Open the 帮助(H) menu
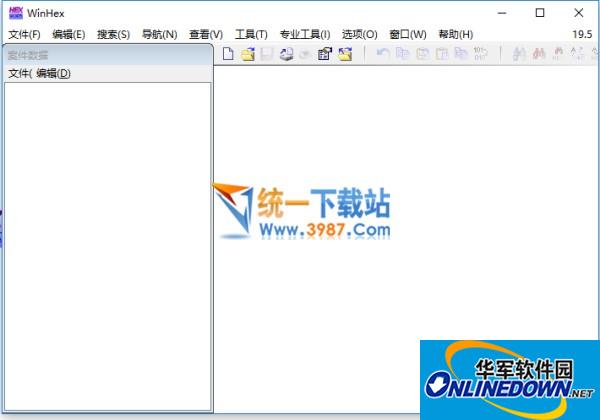600x420 pixels. (456, 34)
